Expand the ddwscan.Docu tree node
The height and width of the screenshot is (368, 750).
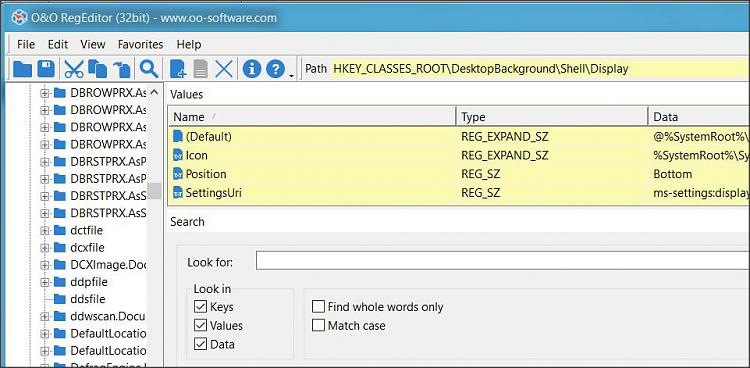coord(45,317)
